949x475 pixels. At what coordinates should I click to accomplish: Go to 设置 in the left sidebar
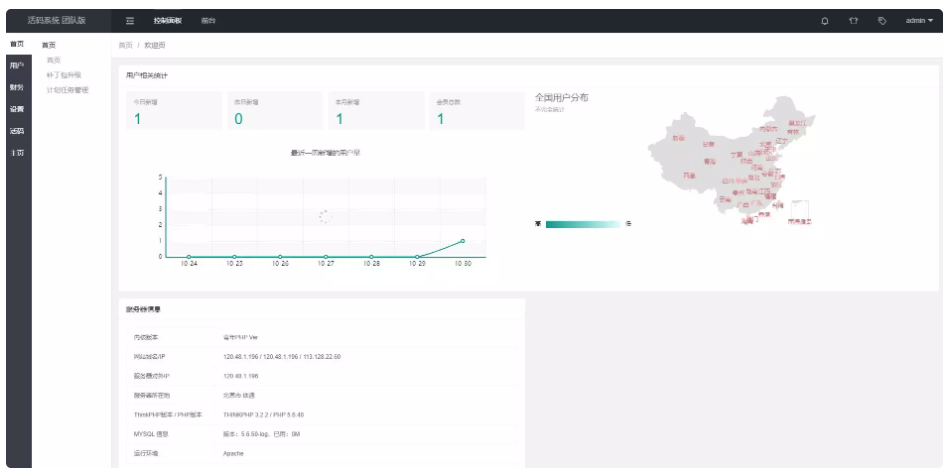[17, 109]
